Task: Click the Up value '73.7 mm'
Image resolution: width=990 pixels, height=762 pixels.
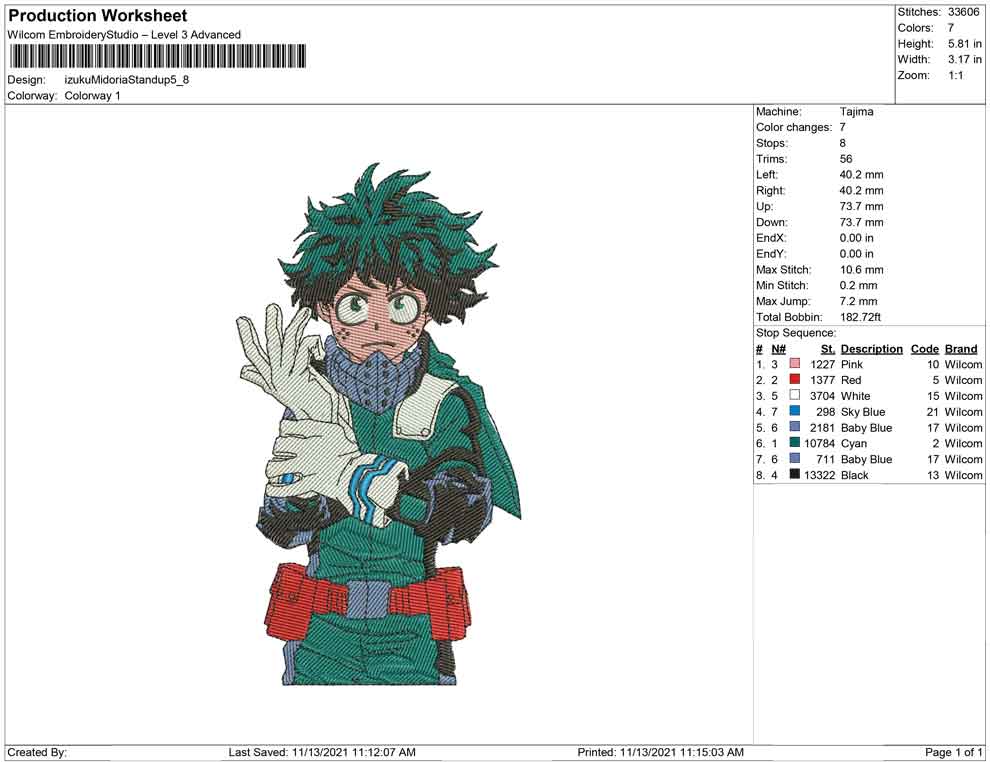Action: click(862, 206)
